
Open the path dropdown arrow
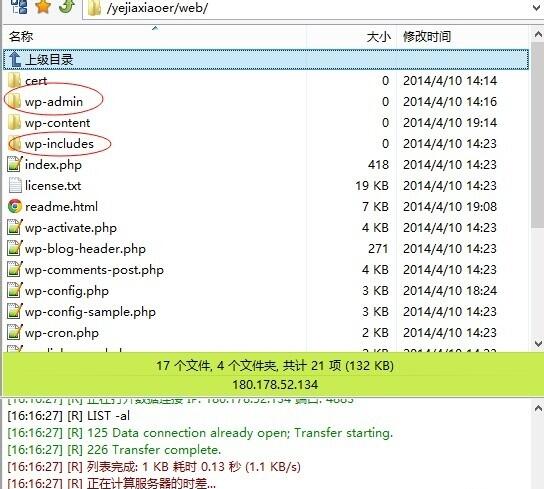click(537, 7)
